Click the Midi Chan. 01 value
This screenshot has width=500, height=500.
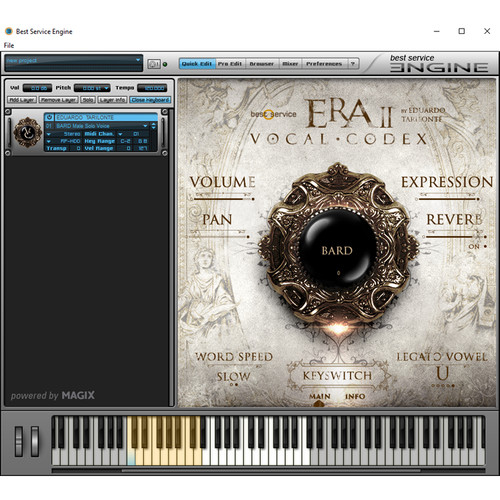click(x=136, y=134)
